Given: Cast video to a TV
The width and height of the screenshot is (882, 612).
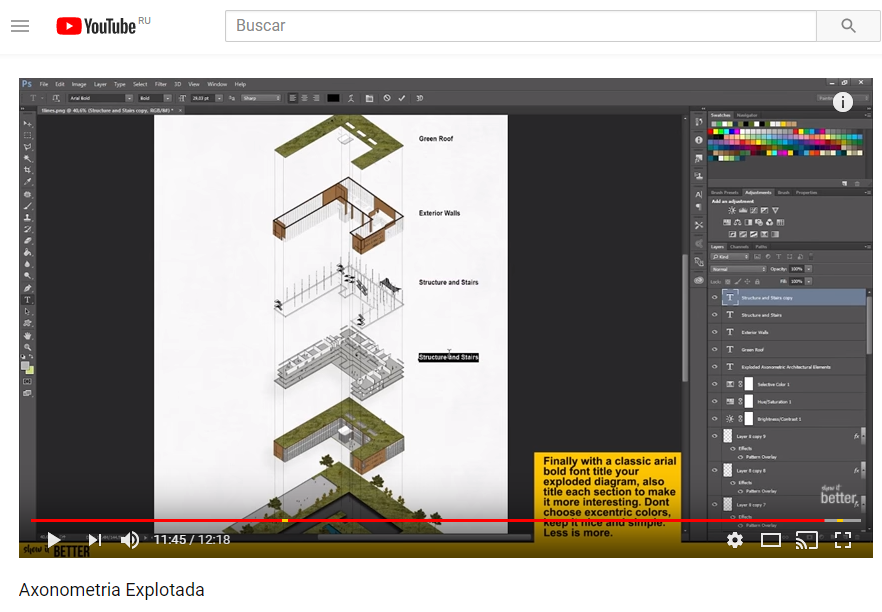Looking at the screenshot, I should pyautogui.click(x=807, y=541).
